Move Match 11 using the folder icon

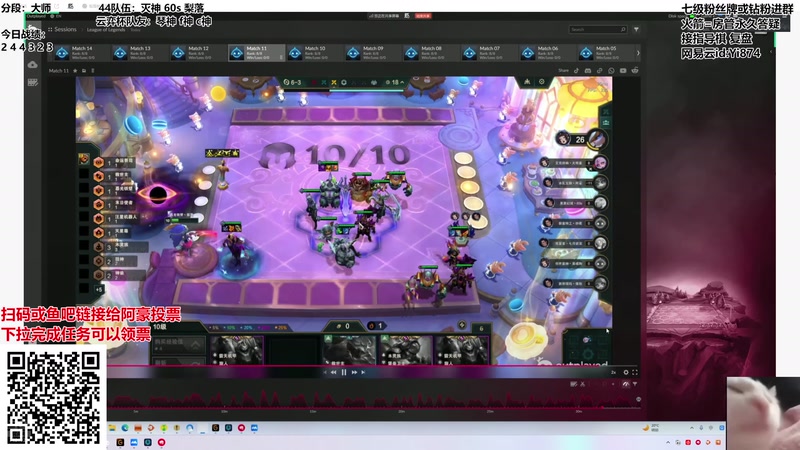[x=84, y=70]
